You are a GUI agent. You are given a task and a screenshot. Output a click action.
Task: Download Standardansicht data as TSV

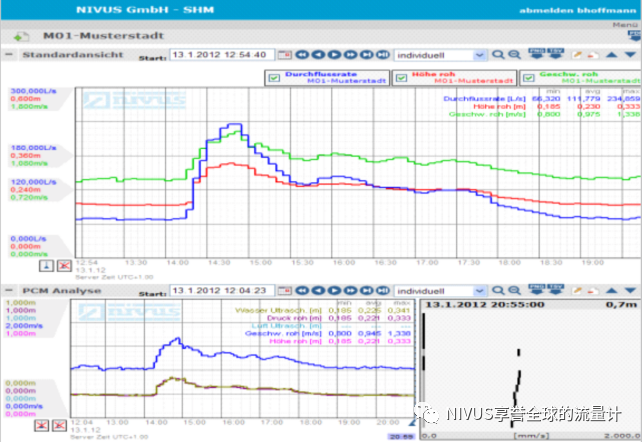tap(556, 53)
